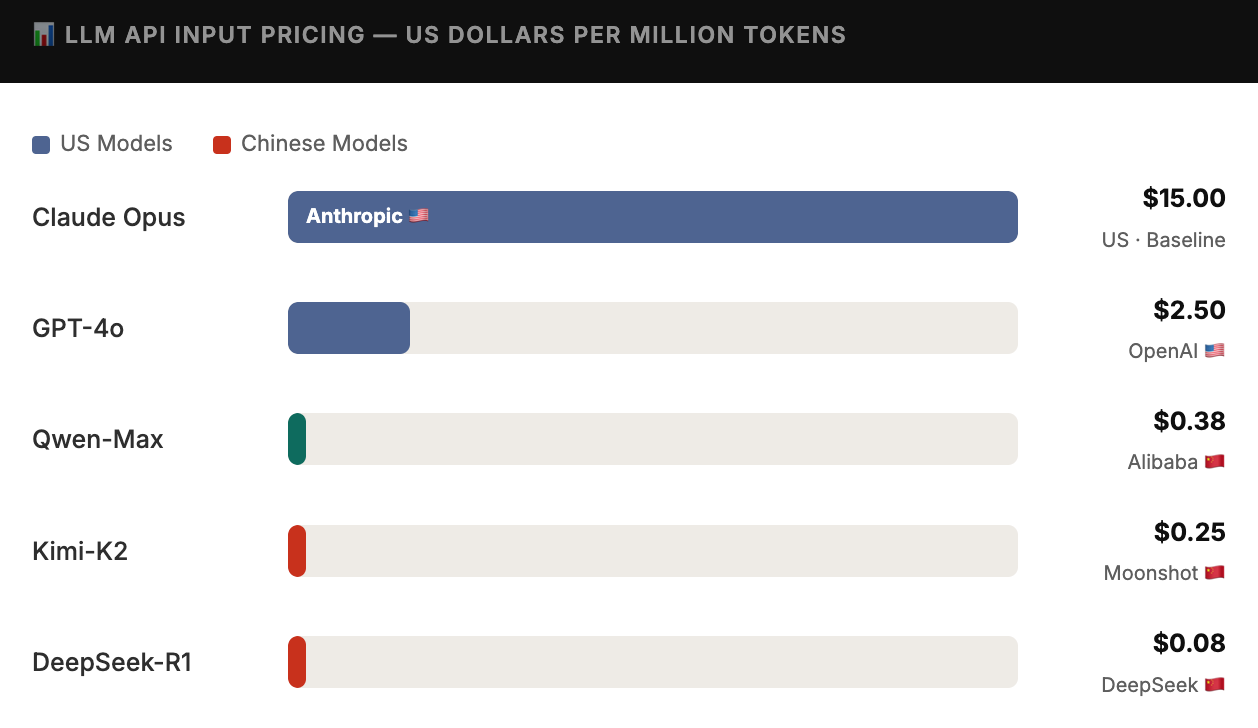Viewport: 1258px width, 728px height.
Task: Click the Claude Opus row label
Action: [109, 218]
